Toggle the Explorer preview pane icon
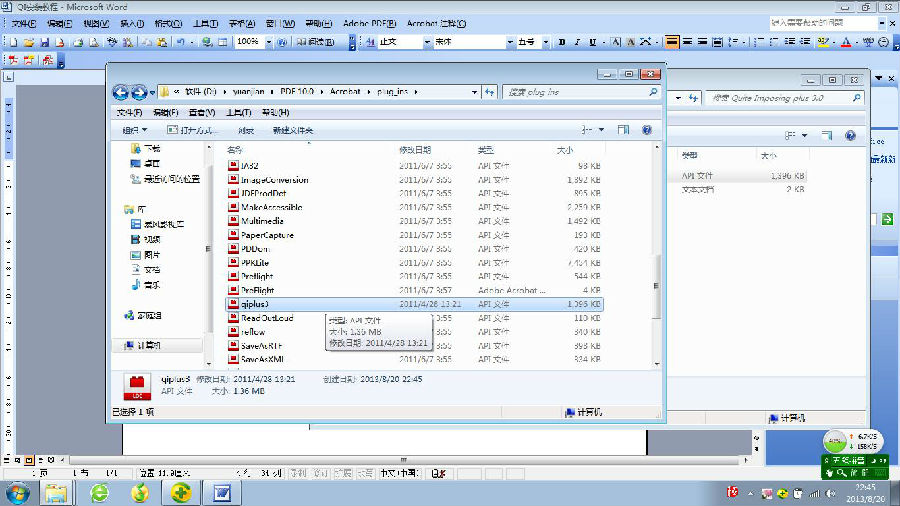 [623, 130]
